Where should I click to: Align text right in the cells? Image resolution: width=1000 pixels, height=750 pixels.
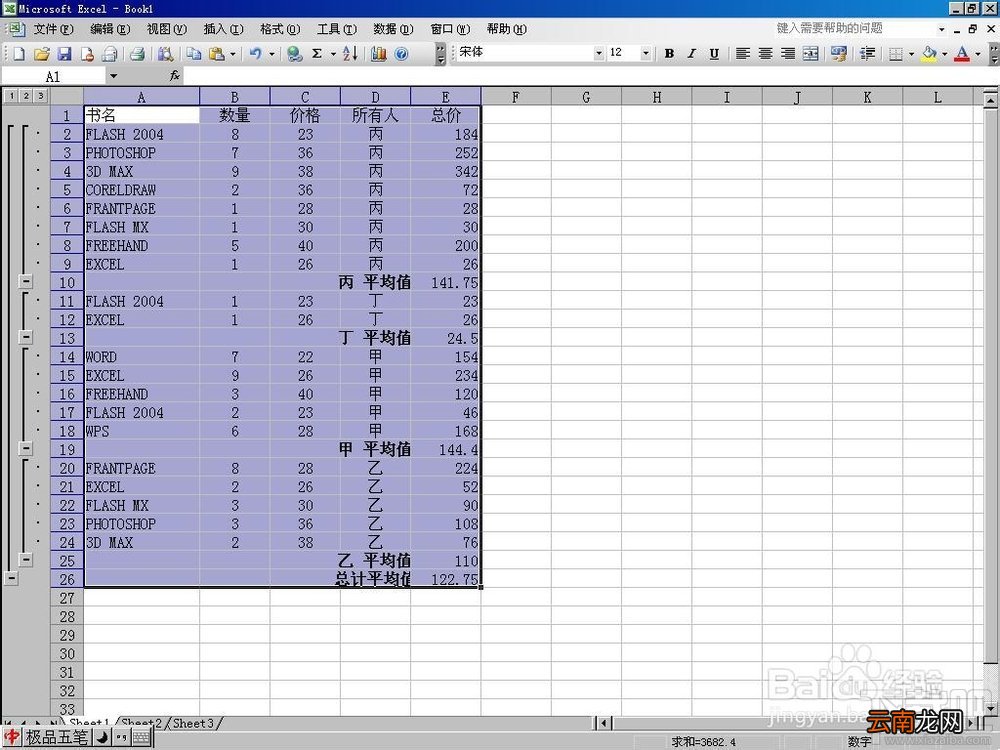[788, 54]
